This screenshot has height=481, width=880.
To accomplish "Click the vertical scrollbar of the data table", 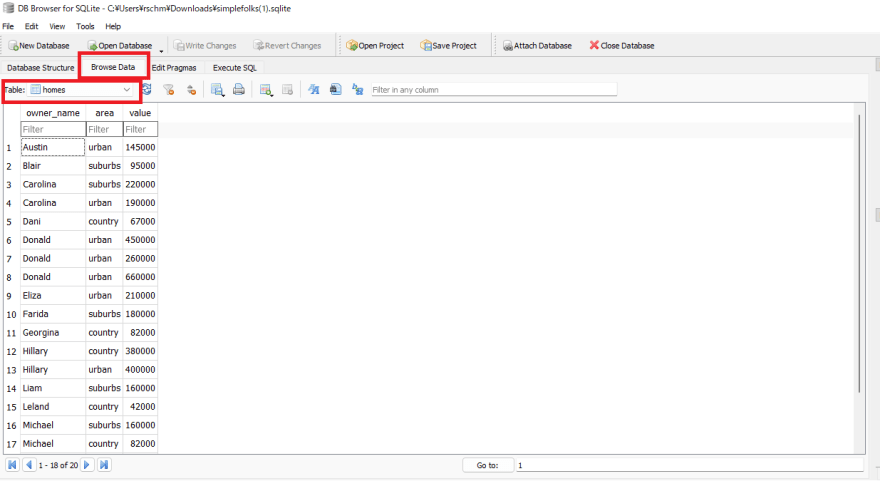I will click(x=859, y=253).
